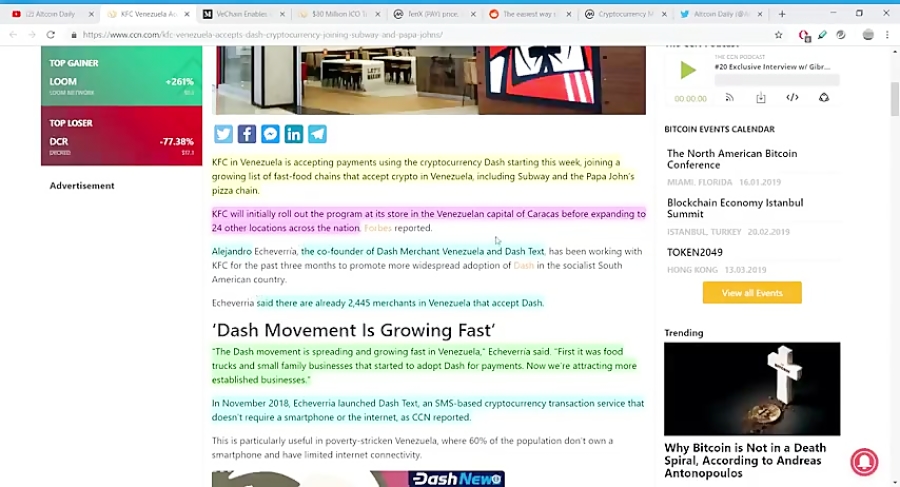Click the Advertisement label in sidebar
The image size is (900, 487).
click(x=82, y=185)
